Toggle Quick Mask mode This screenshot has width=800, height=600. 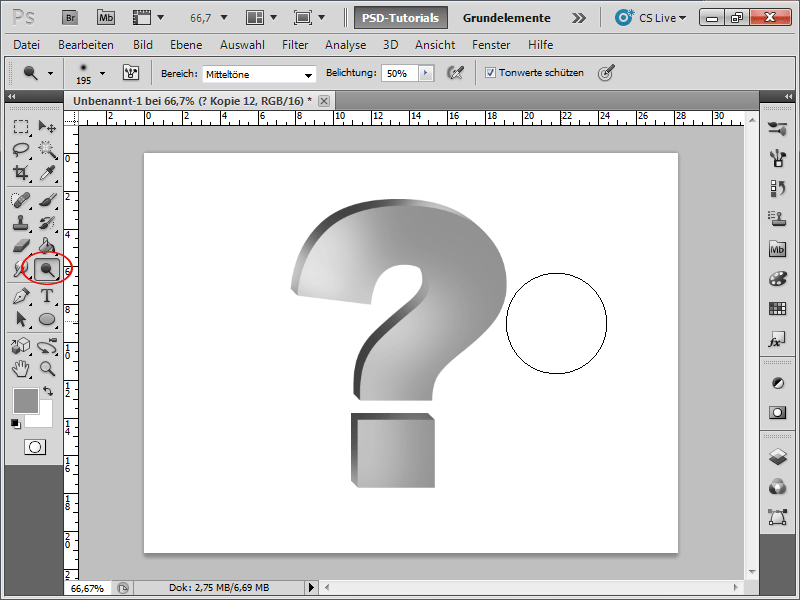(x=35, y=447)
